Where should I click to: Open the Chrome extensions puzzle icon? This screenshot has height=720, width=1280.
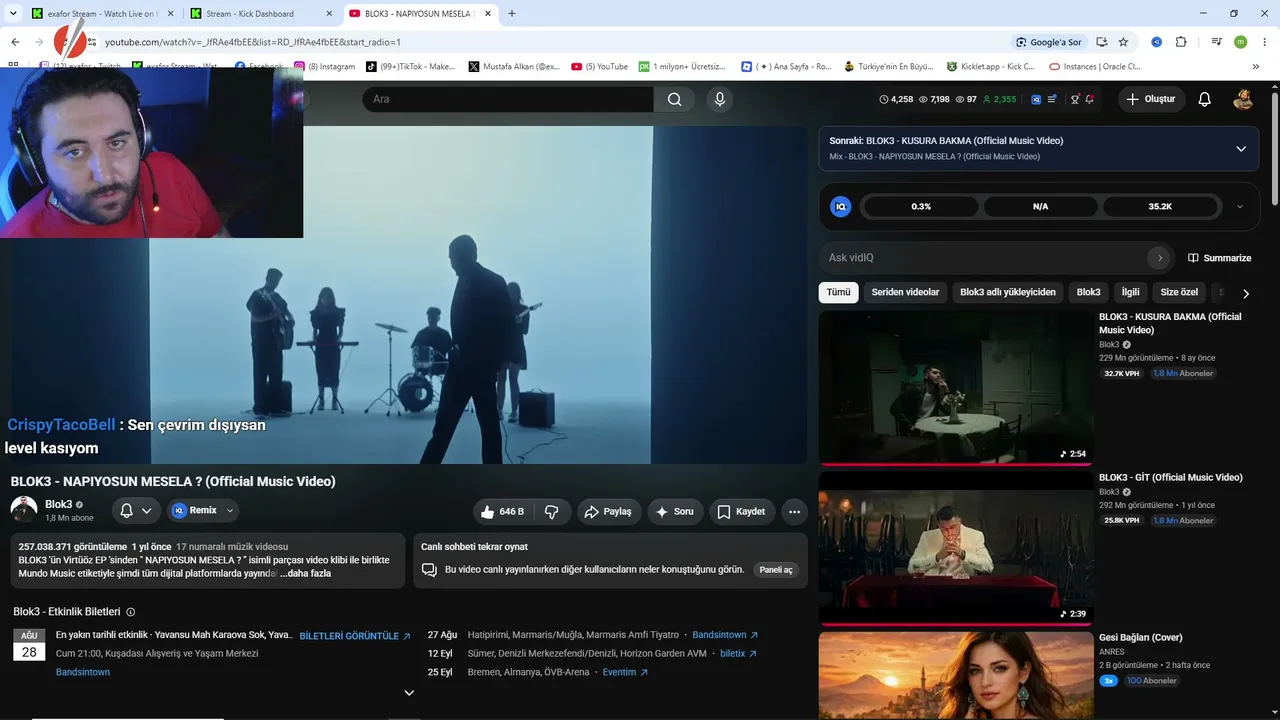(x=1181, y=42)
